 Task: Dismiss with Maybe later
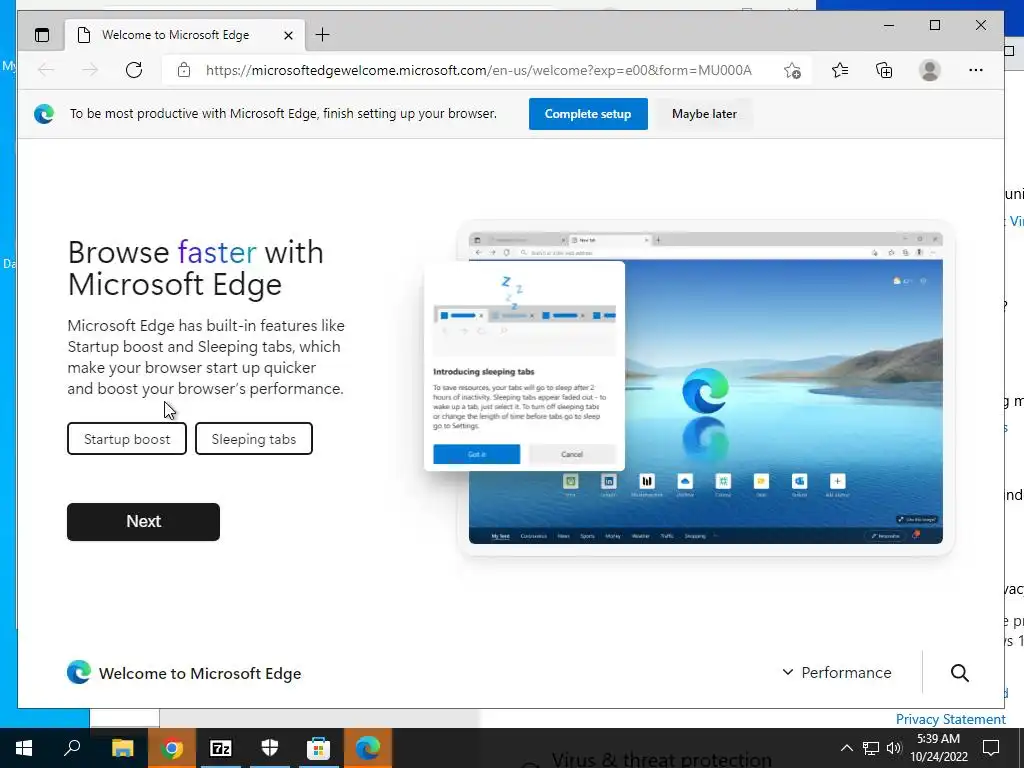pyautogui.click(x=704, y=114)
